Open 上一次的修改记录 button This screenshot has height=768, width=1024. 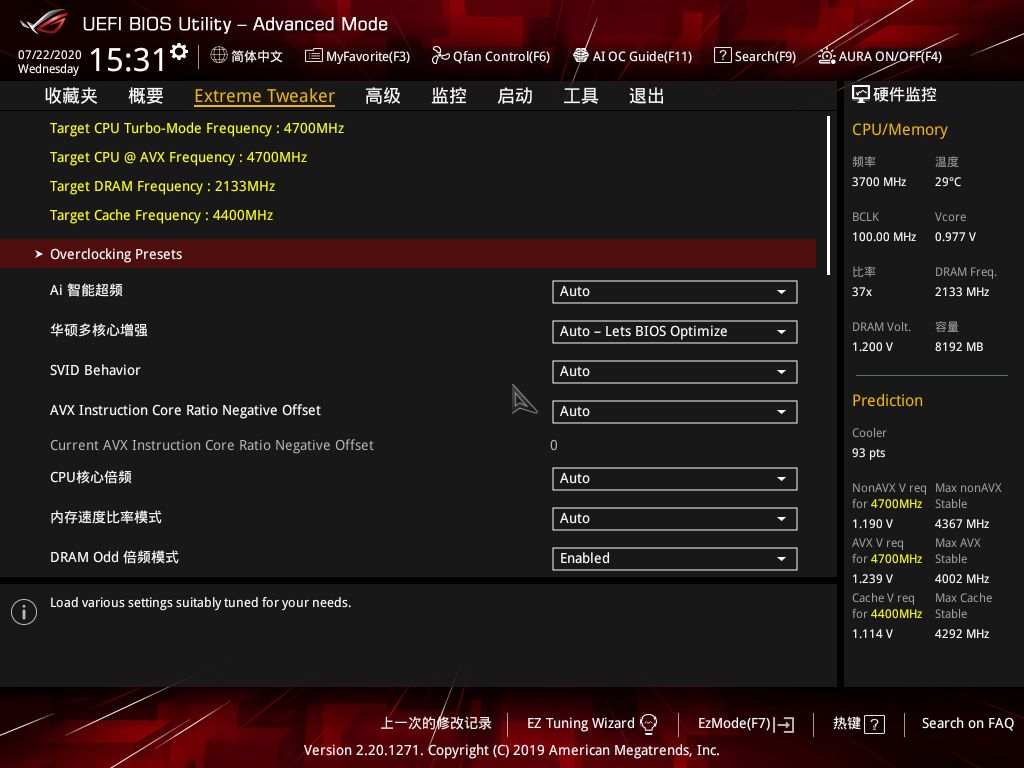click(x=436, y=723)
